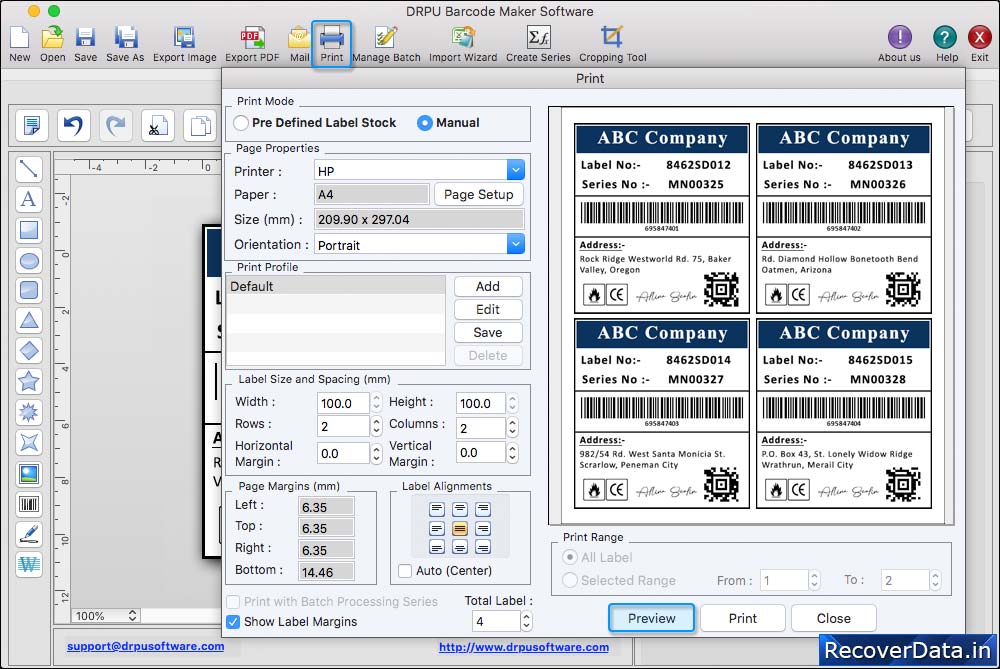Image resolution: width=1000 pixels, height=669 pixels.
Task: Adjust the label Height stepper
Action: (x=512, y=402)
